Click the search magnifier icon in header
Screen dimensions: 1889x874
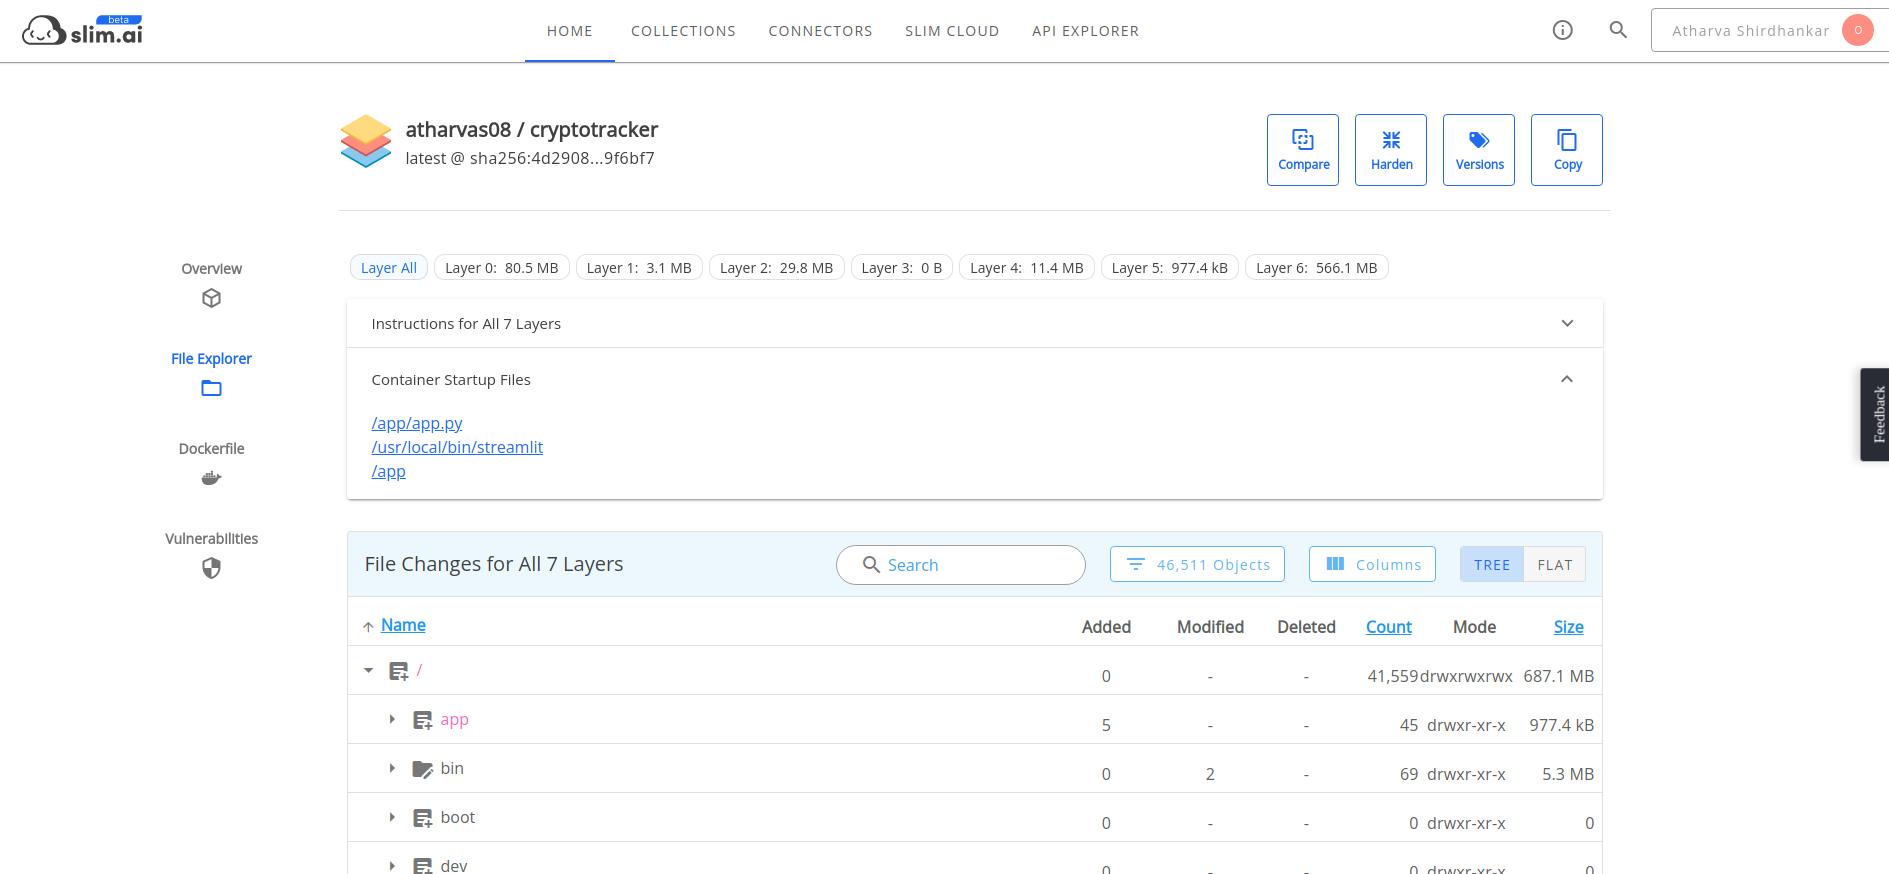click(x=1618, y=30)
